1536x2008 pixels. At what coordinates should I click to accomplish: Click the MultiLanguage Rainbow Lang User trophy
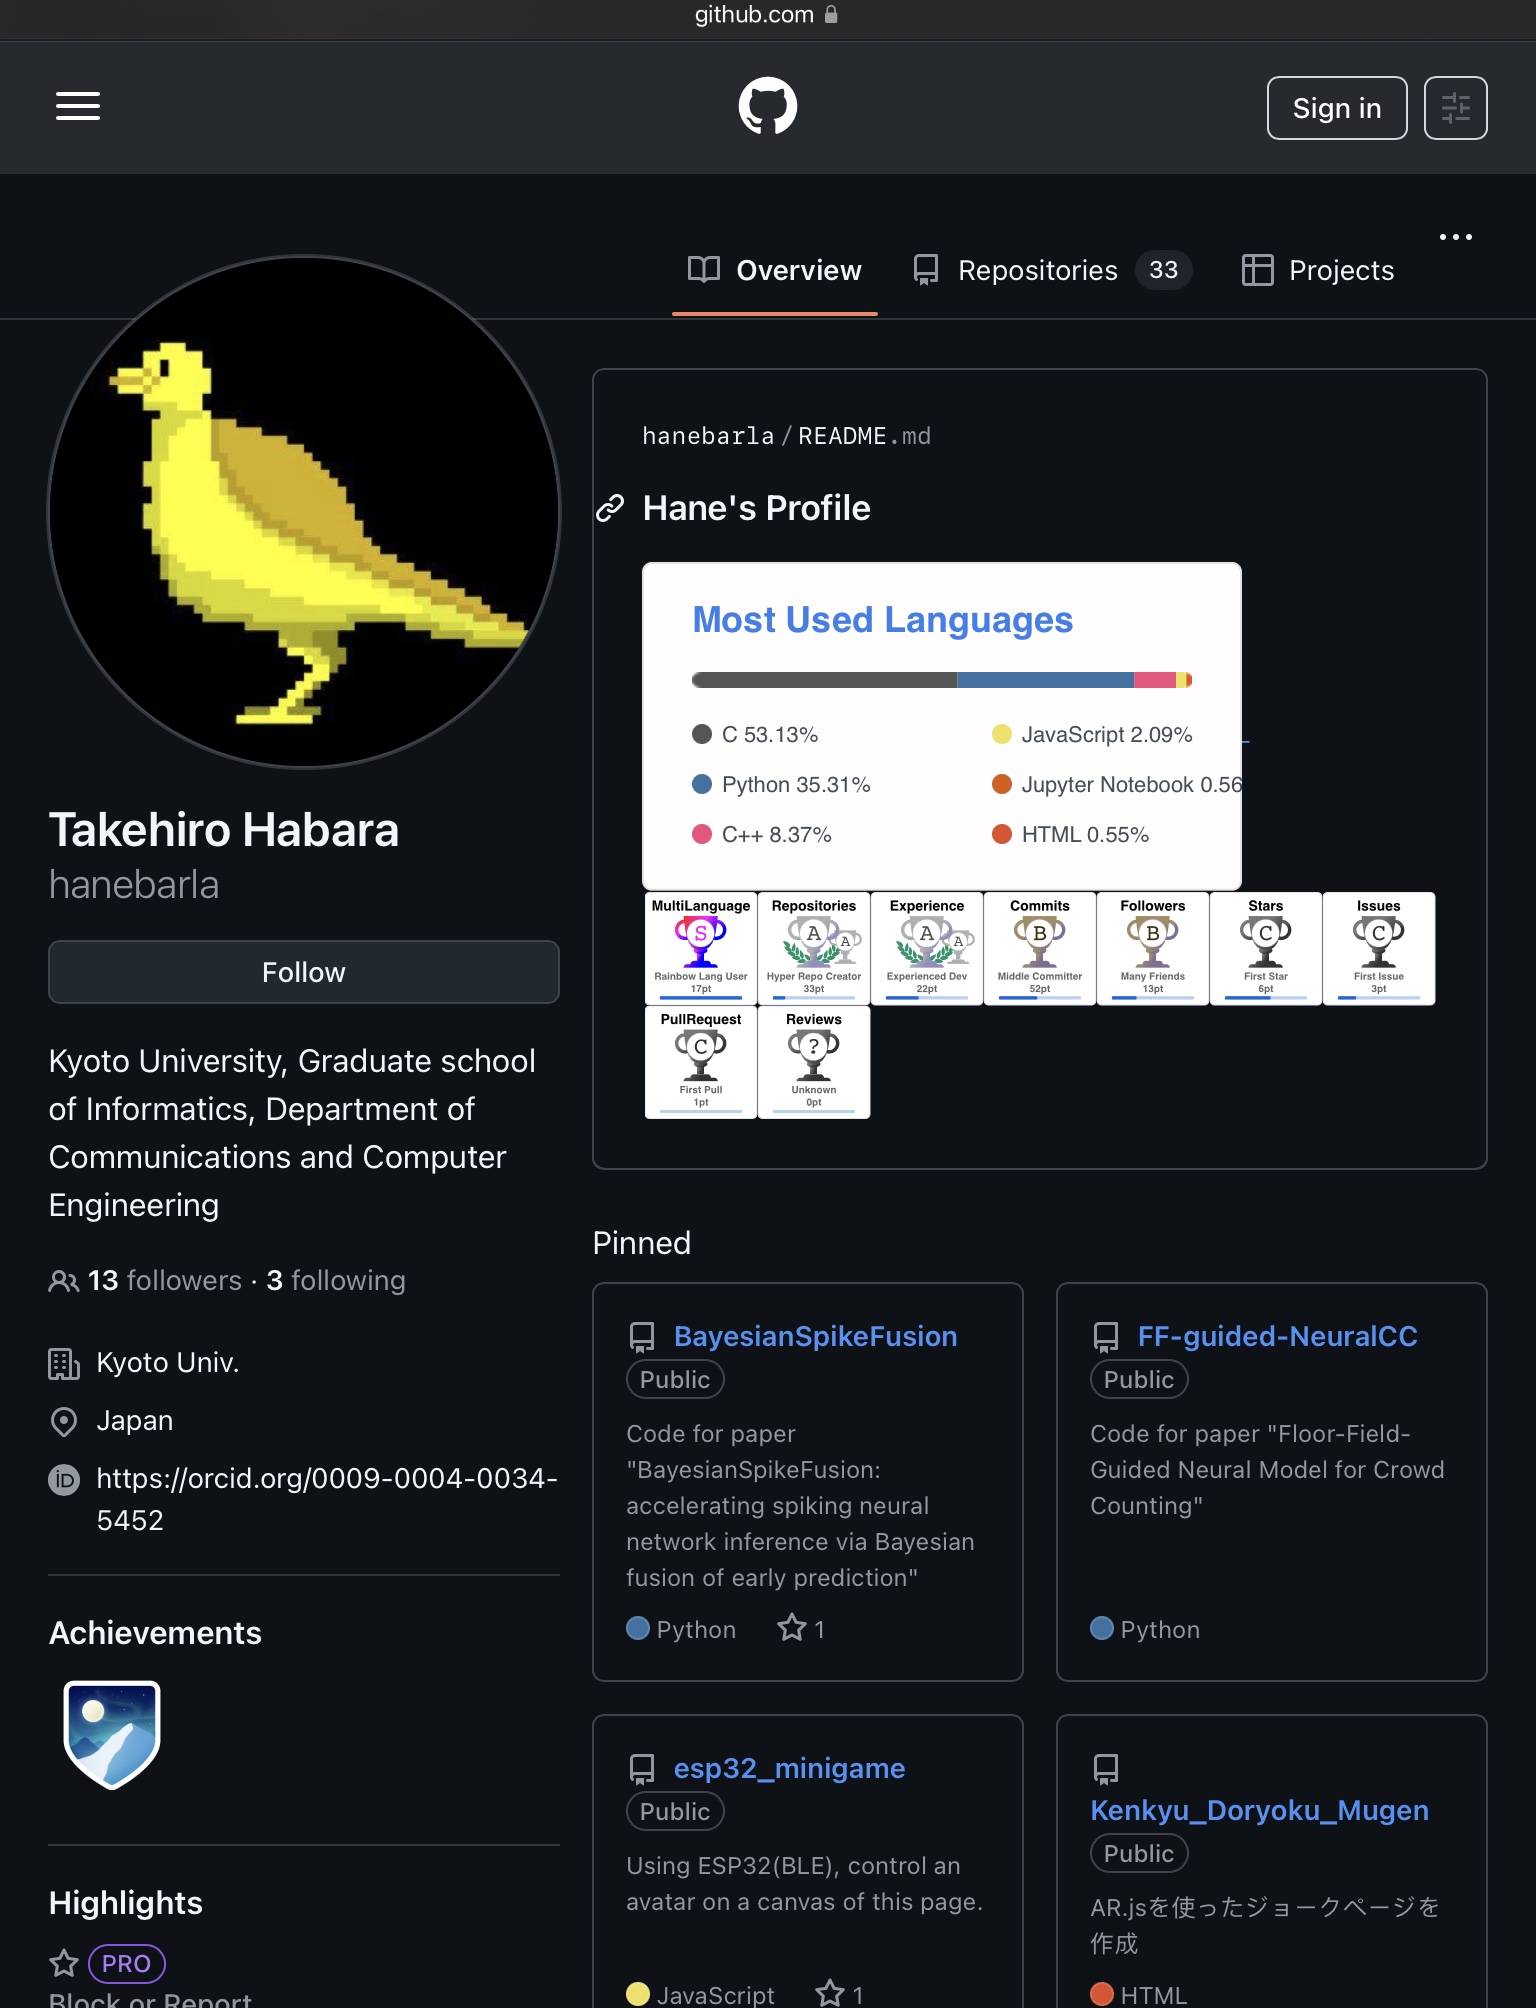(x=701, y=948)
